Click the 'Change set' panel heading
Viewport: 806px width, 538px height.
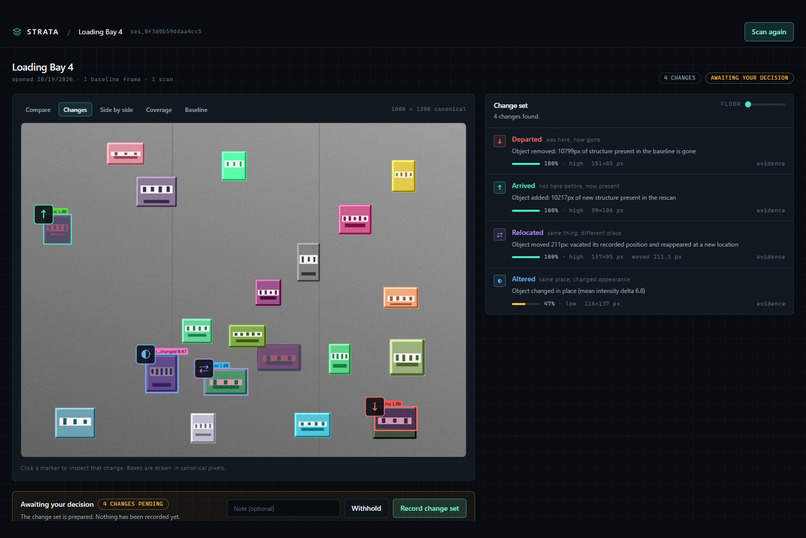pyautogui.click(x=510, y=105)
